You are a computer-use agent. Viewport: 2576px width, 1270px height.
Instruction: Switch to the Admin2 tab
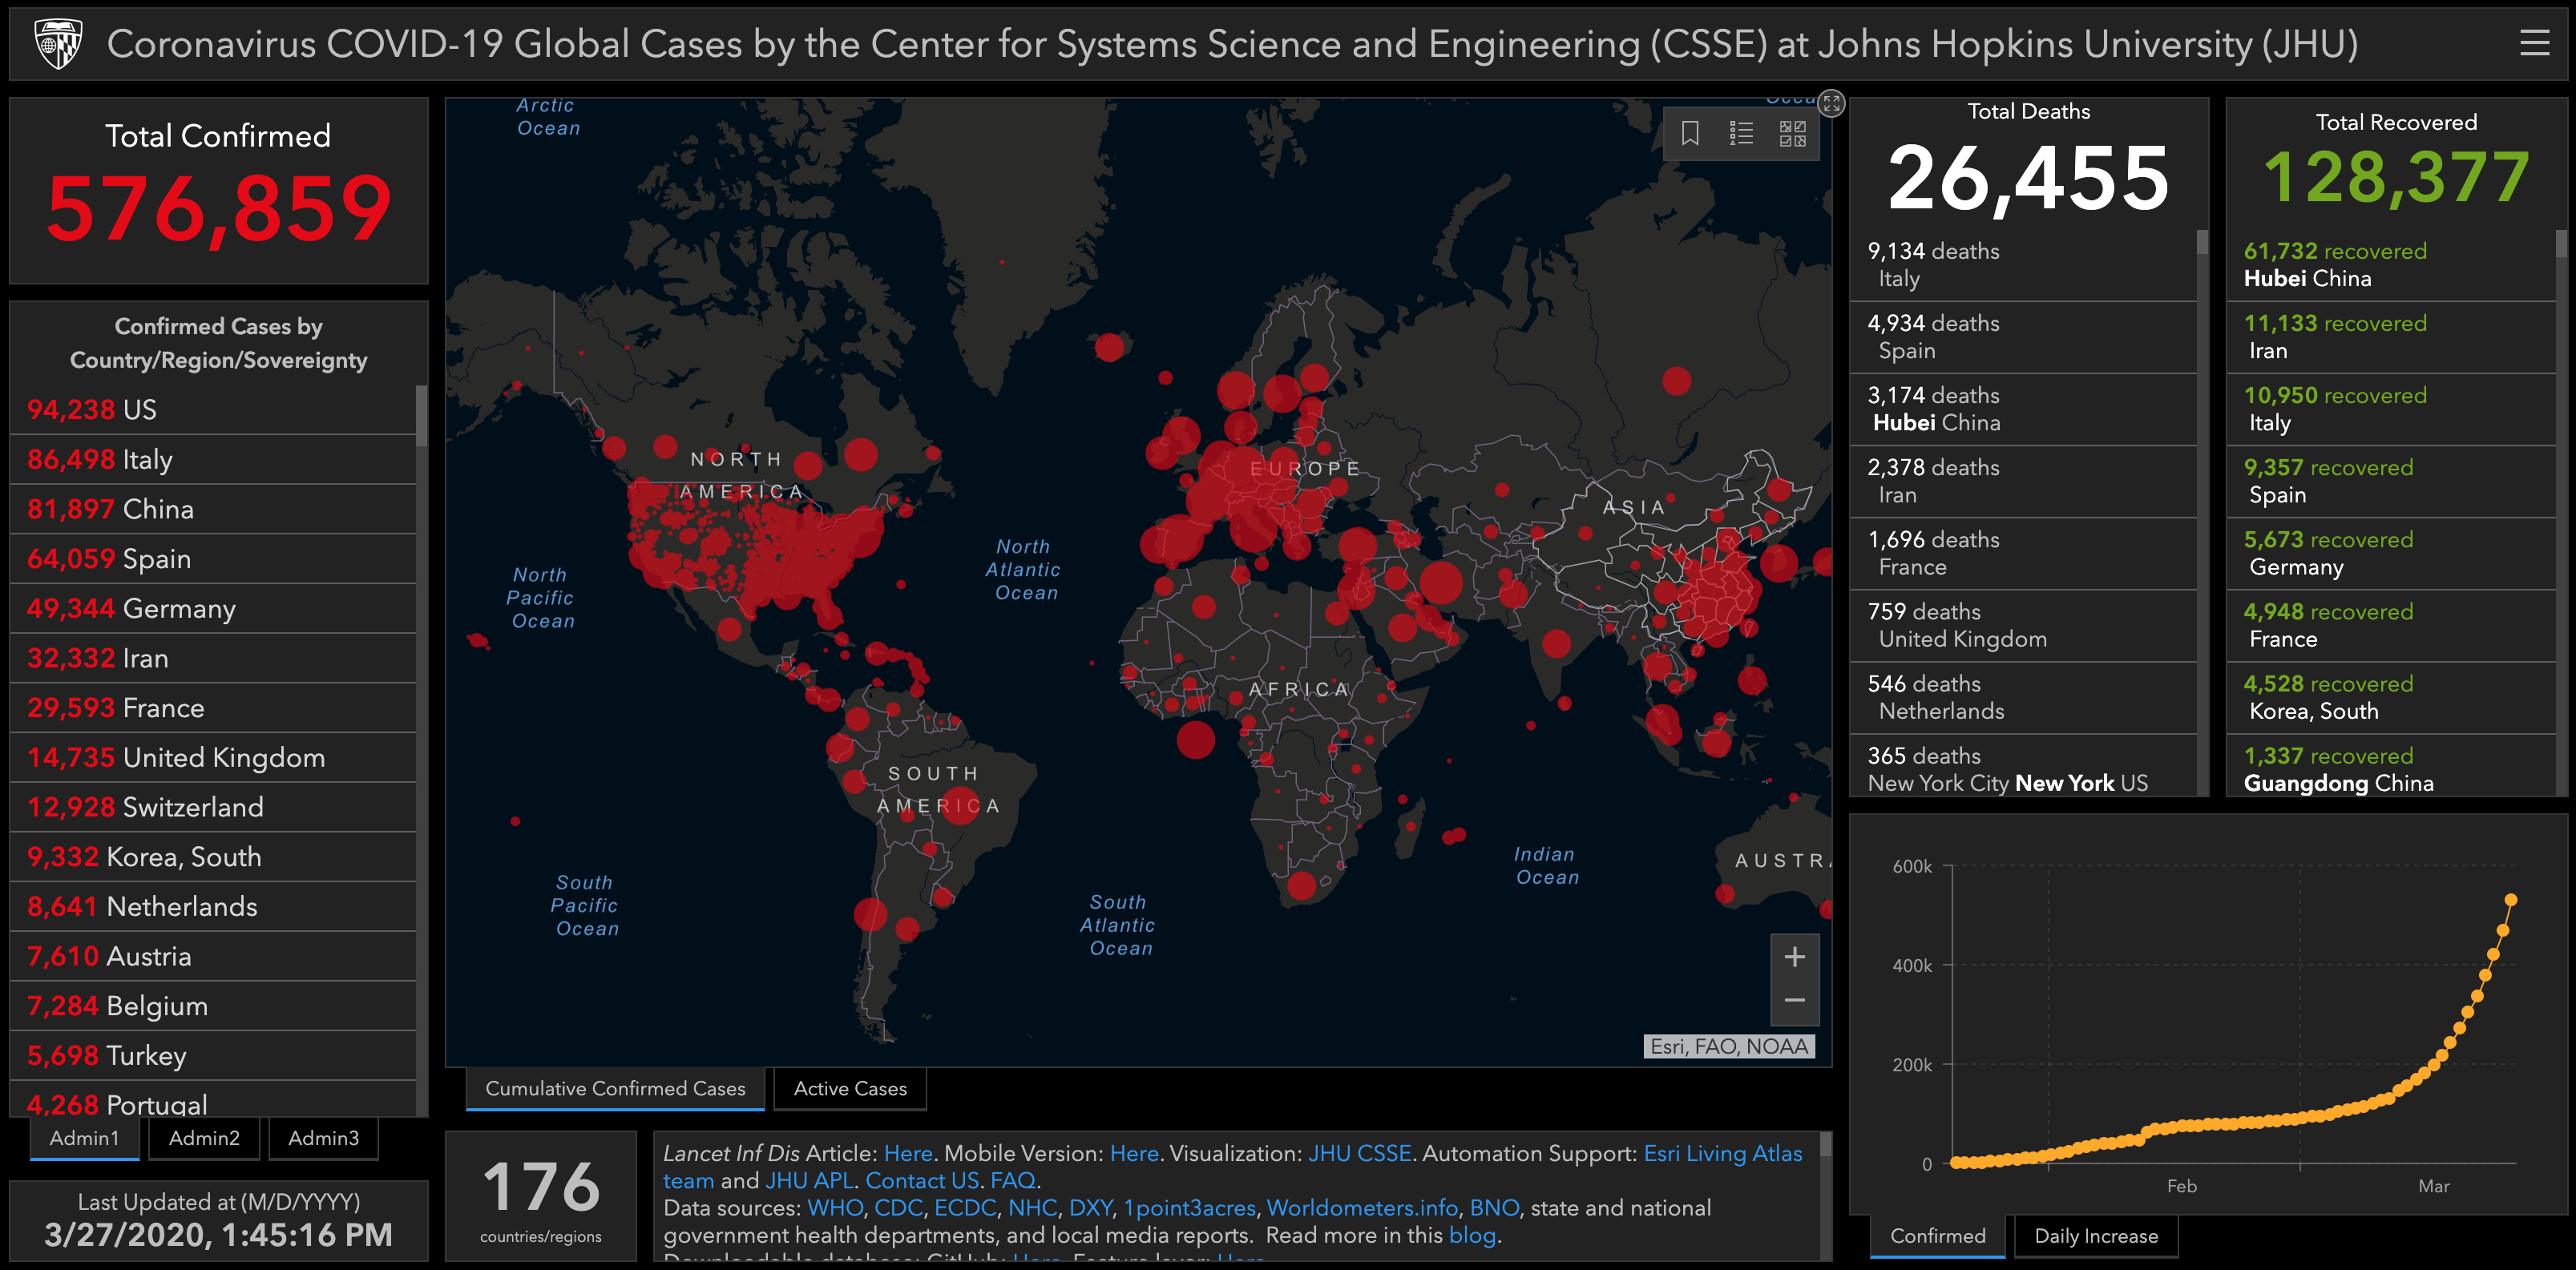coord(203,1138)
